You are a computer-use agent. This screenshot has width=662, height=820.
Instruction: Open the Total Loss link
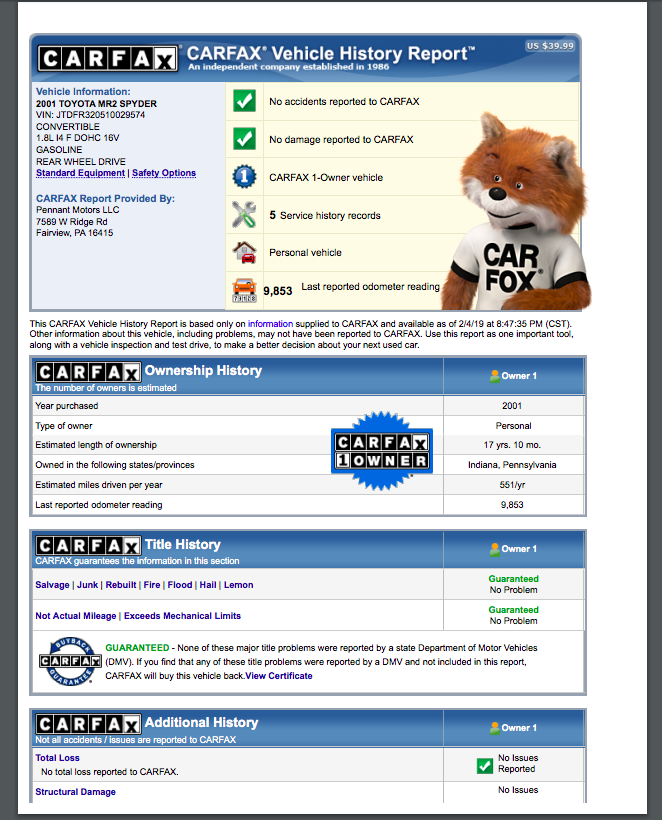pyautogui.click(x=58, y=758)
